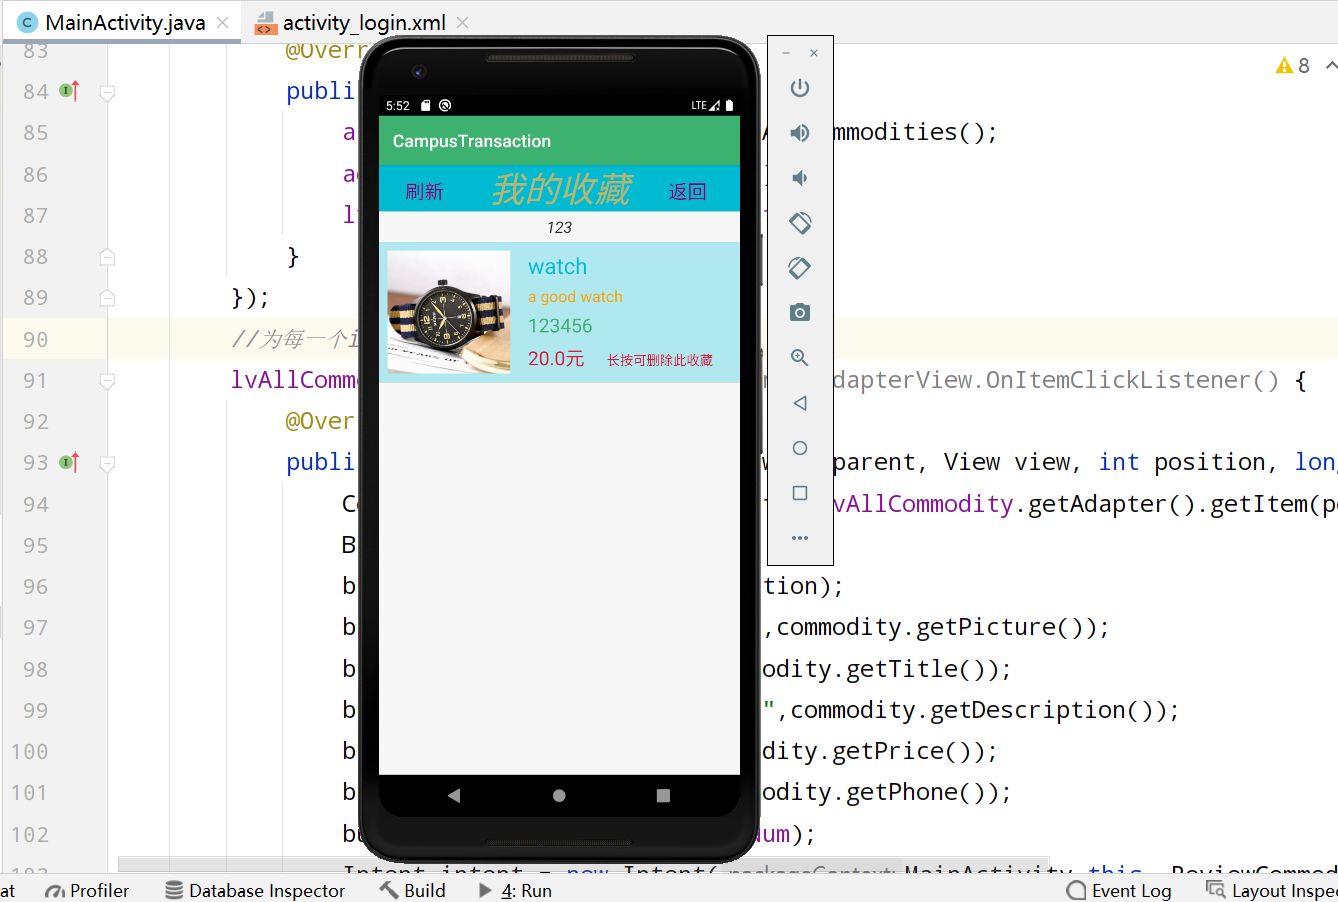This screenshot has height=902, width=1338.
Task: Minimize the emulator toolbar window
Action: click(786, 53)
